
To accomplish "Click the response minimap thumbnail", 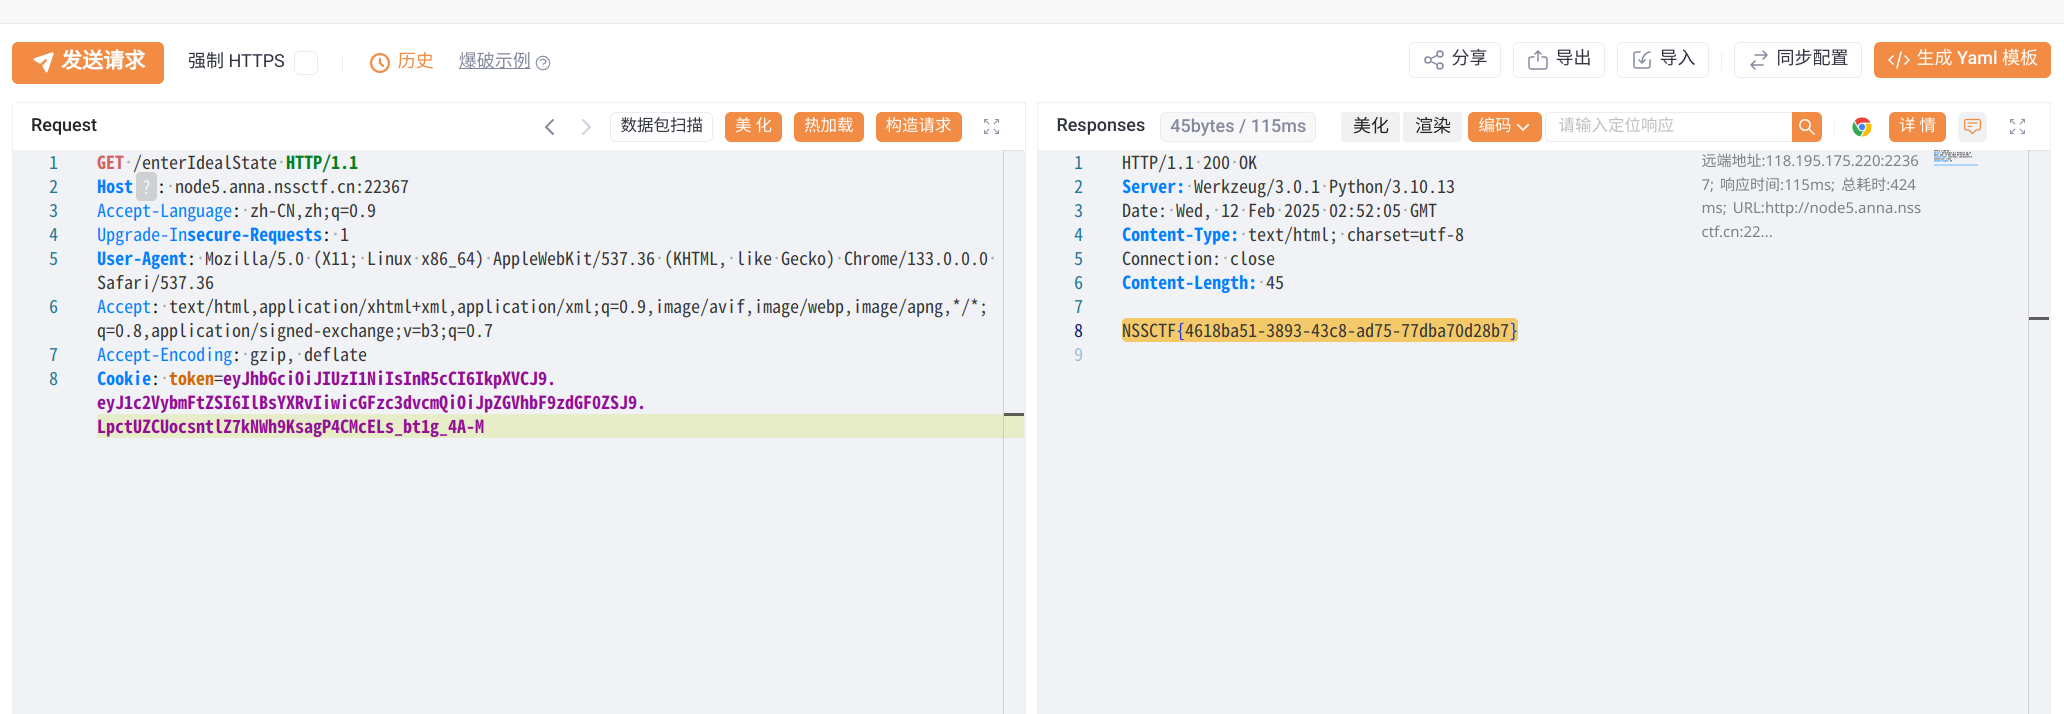I will click(x=1954, y=157).
